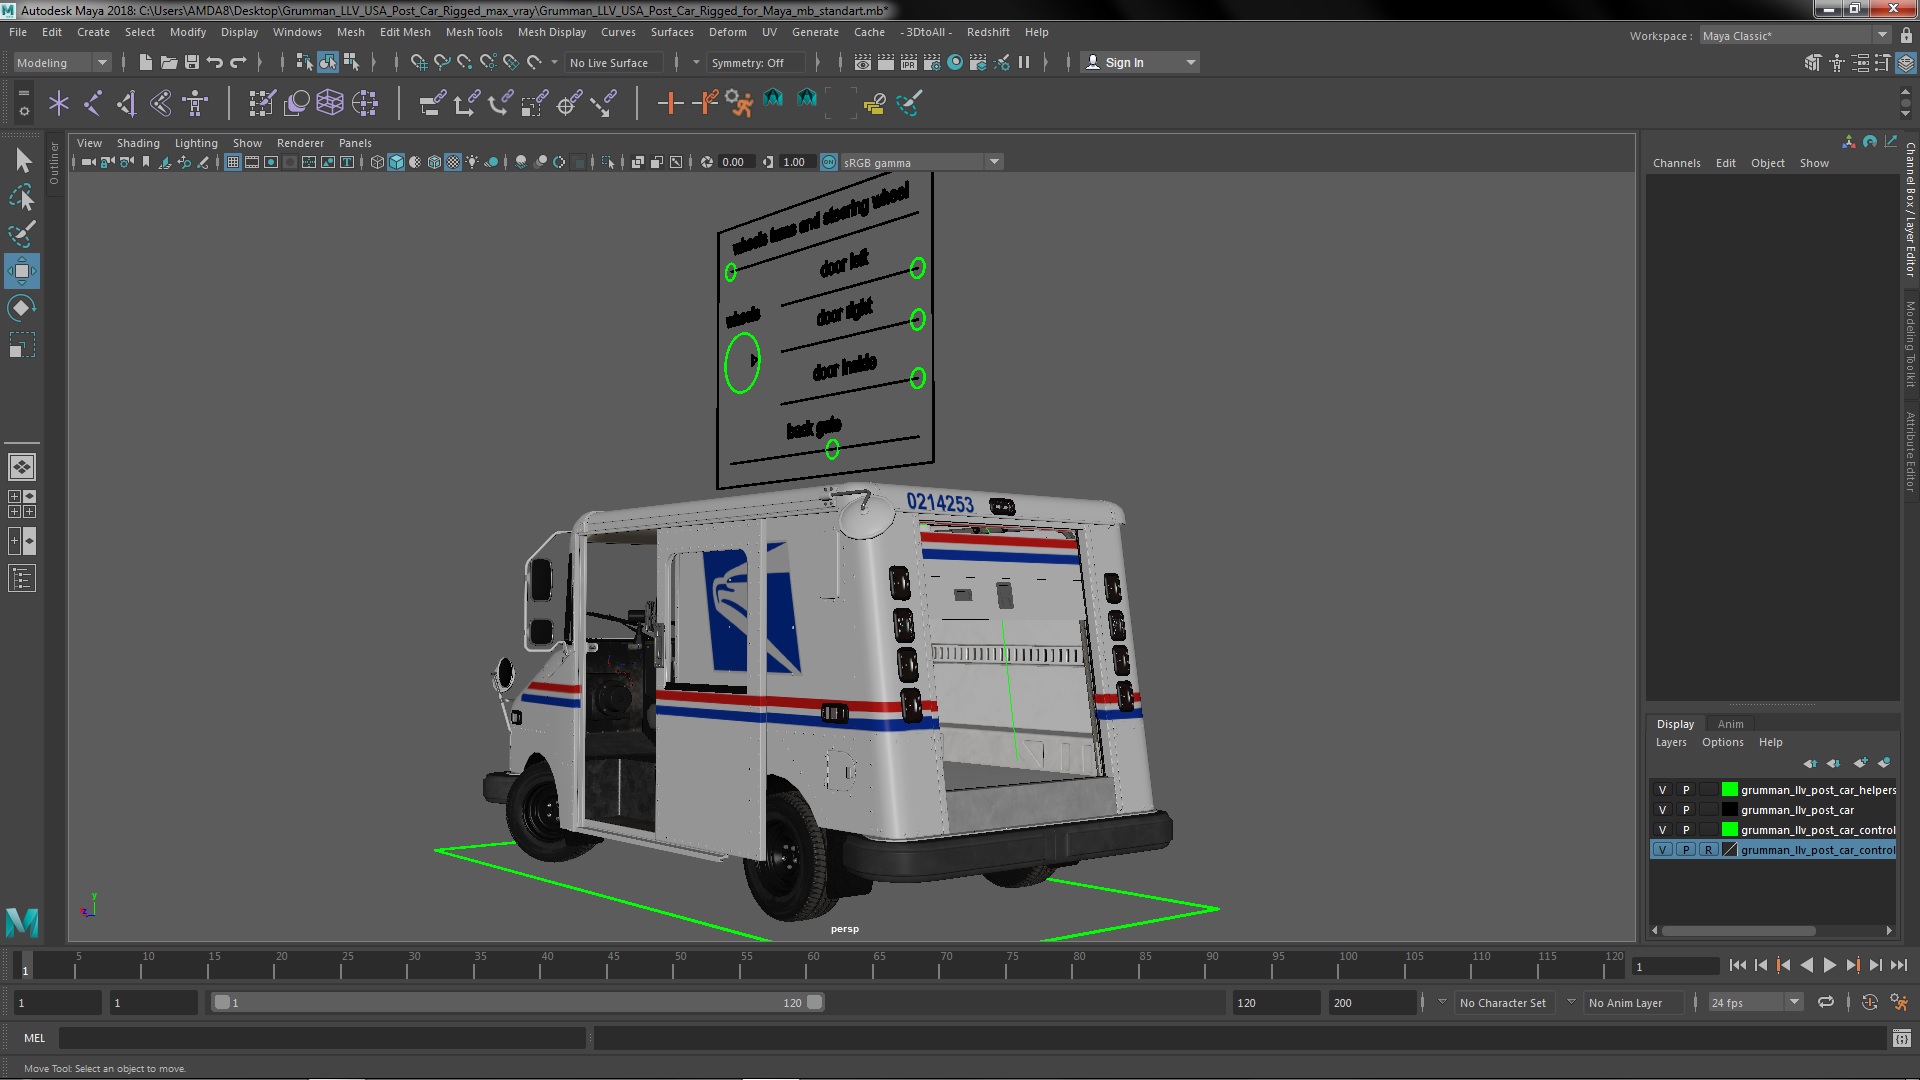Select the arrow Select tool in toolbox
This screenshot has width=1920, height=1080.
click(22, 160)
